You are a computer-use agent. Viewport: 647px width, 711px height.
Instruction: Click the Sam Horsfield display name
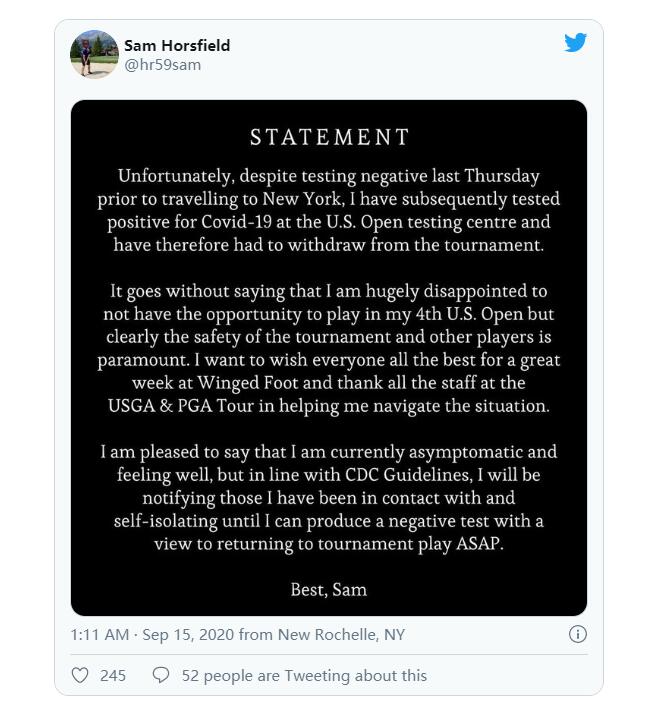(177, 45)
